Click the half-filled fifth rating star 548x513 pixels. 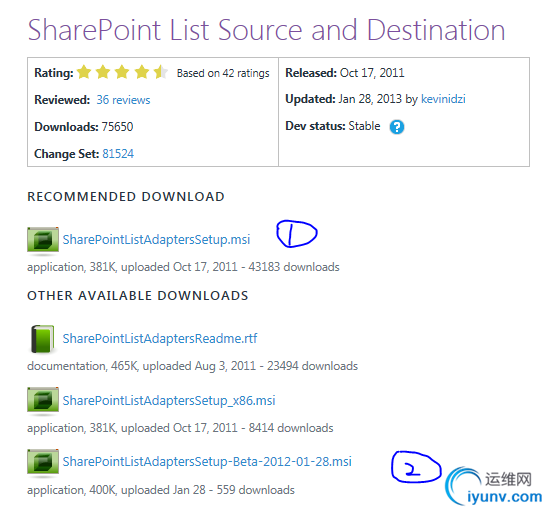161,72
